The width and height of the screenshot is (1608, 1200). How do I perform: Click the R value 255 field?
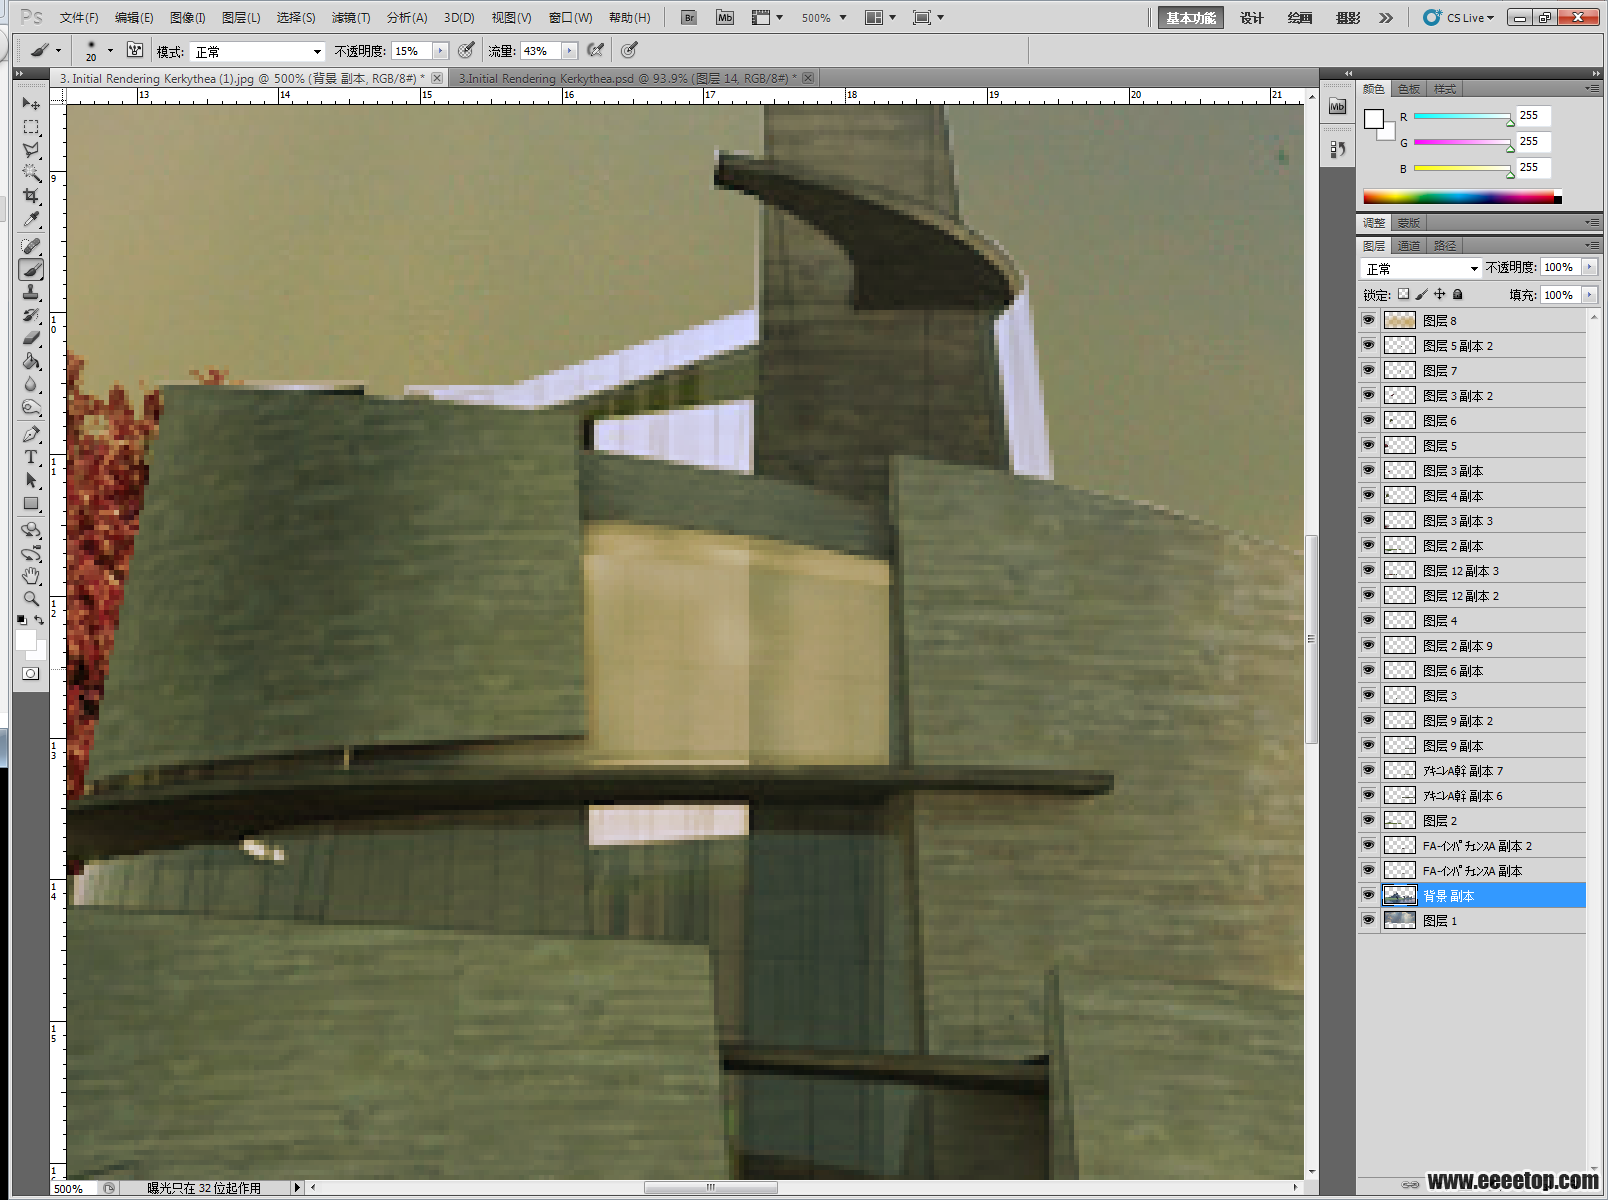1533,116
